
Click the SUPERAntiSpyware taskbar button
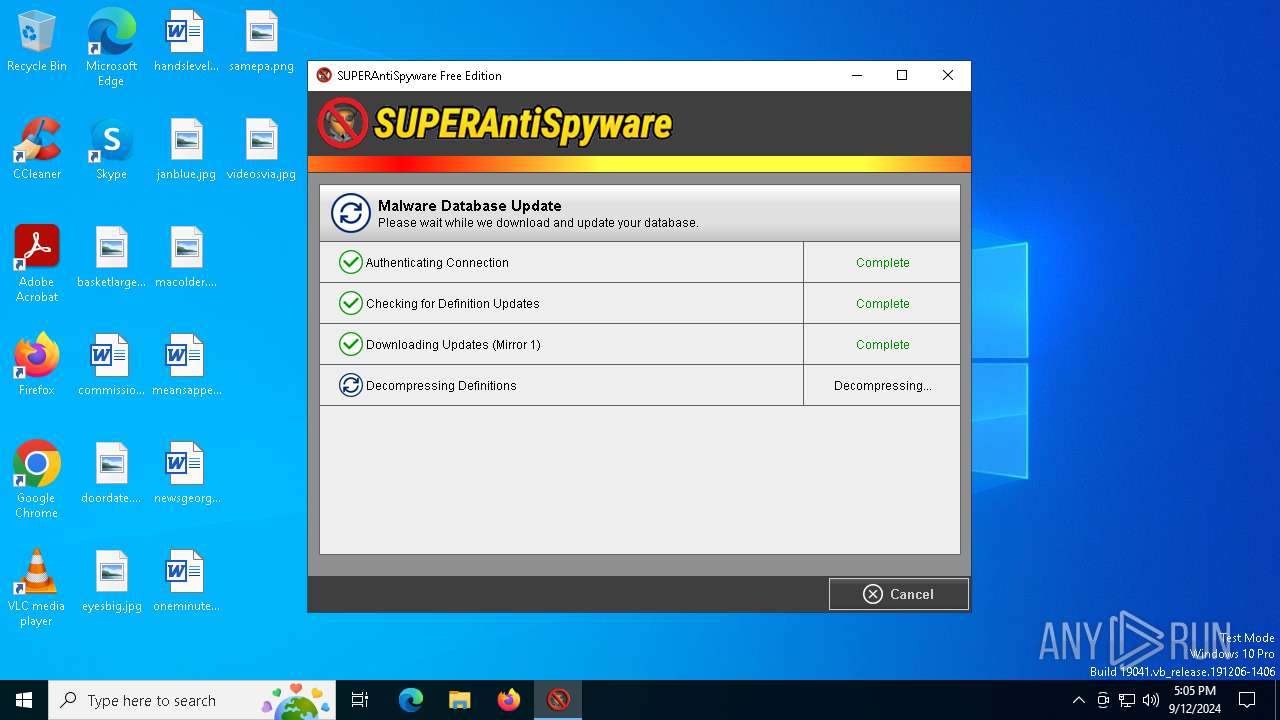click(x=558, y=700)
